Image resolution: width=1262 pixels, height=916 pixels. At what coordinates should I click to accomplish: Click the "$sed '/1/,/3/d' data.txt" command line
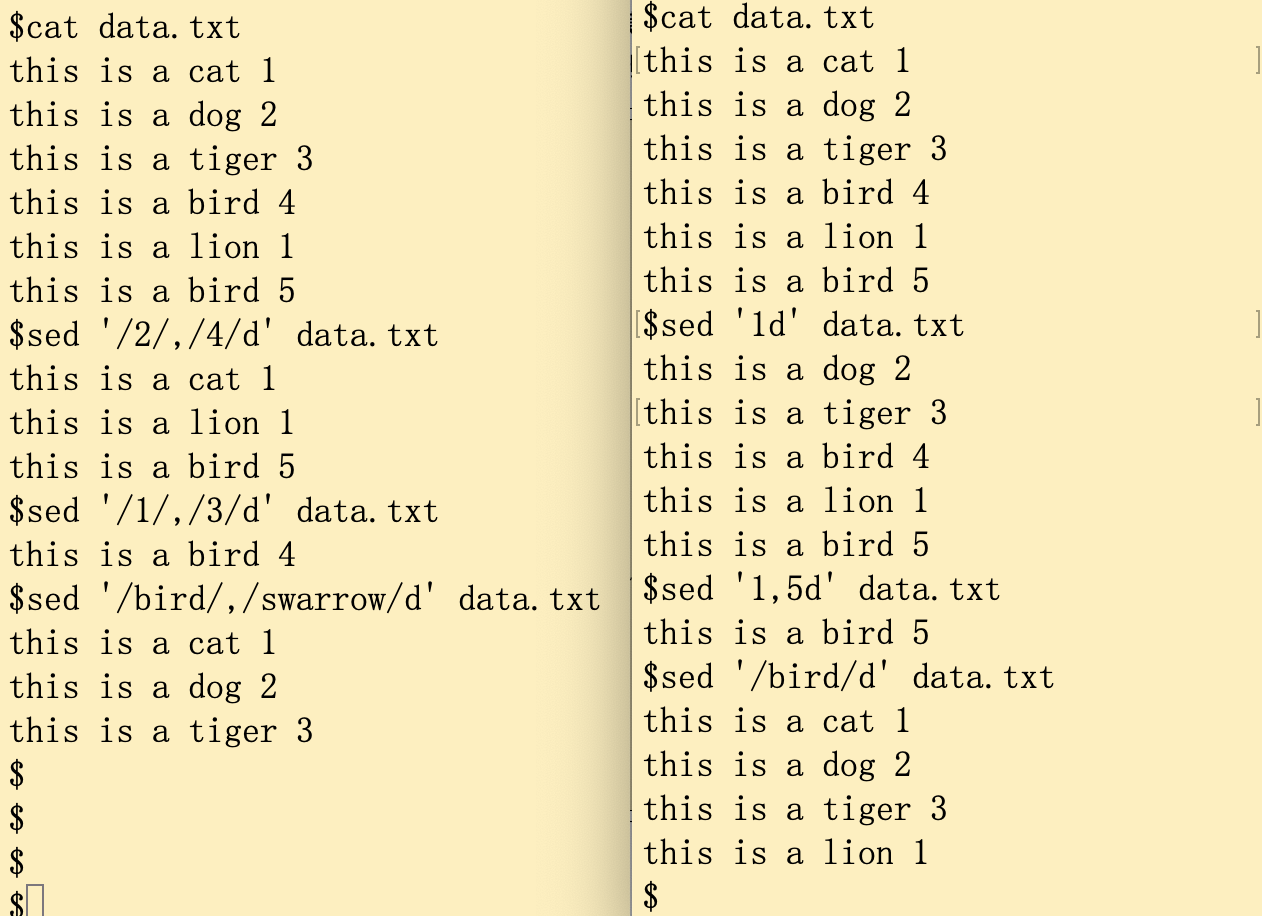(224, 511)
